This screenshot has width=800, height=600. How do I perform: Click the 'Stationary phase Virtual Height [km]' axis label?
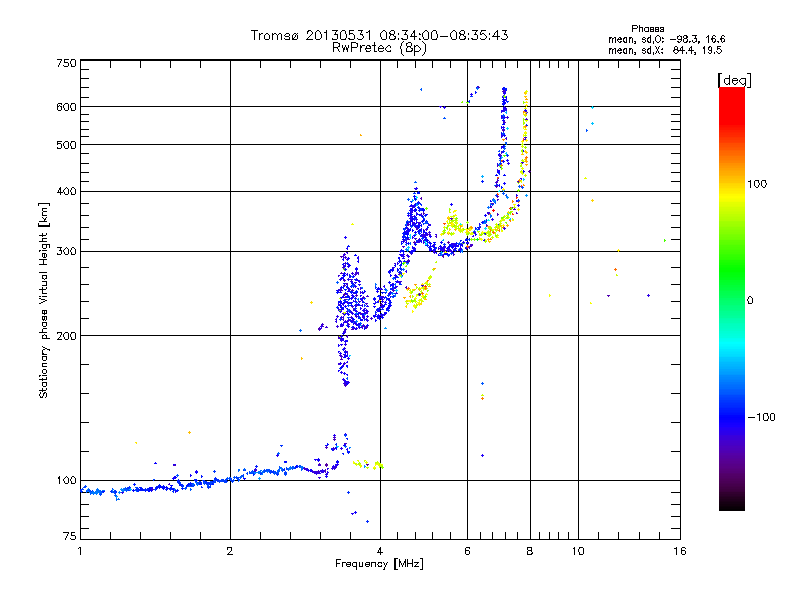click(44, 301)
